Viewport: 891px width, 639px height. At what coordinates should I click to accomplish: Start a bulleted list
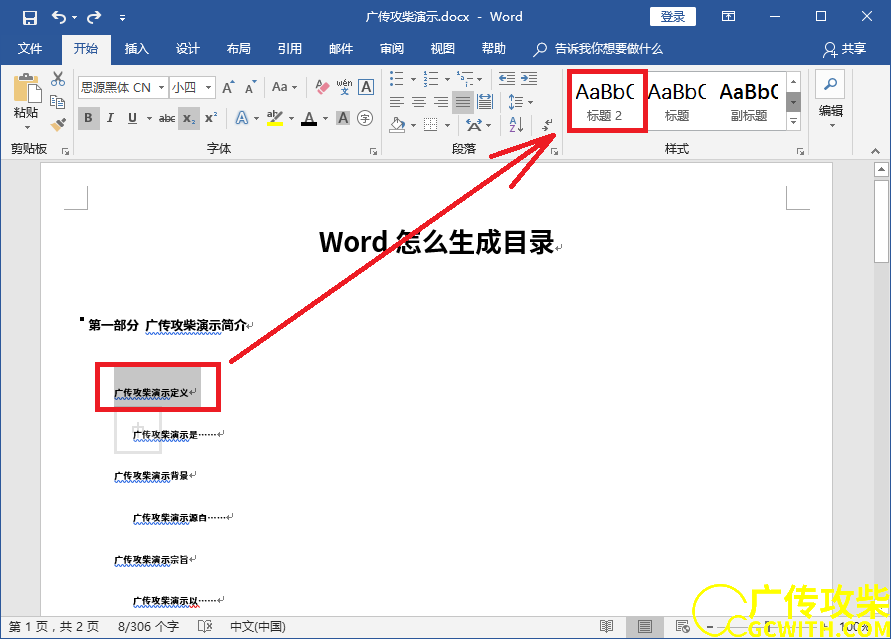click(x=397, y=78)
